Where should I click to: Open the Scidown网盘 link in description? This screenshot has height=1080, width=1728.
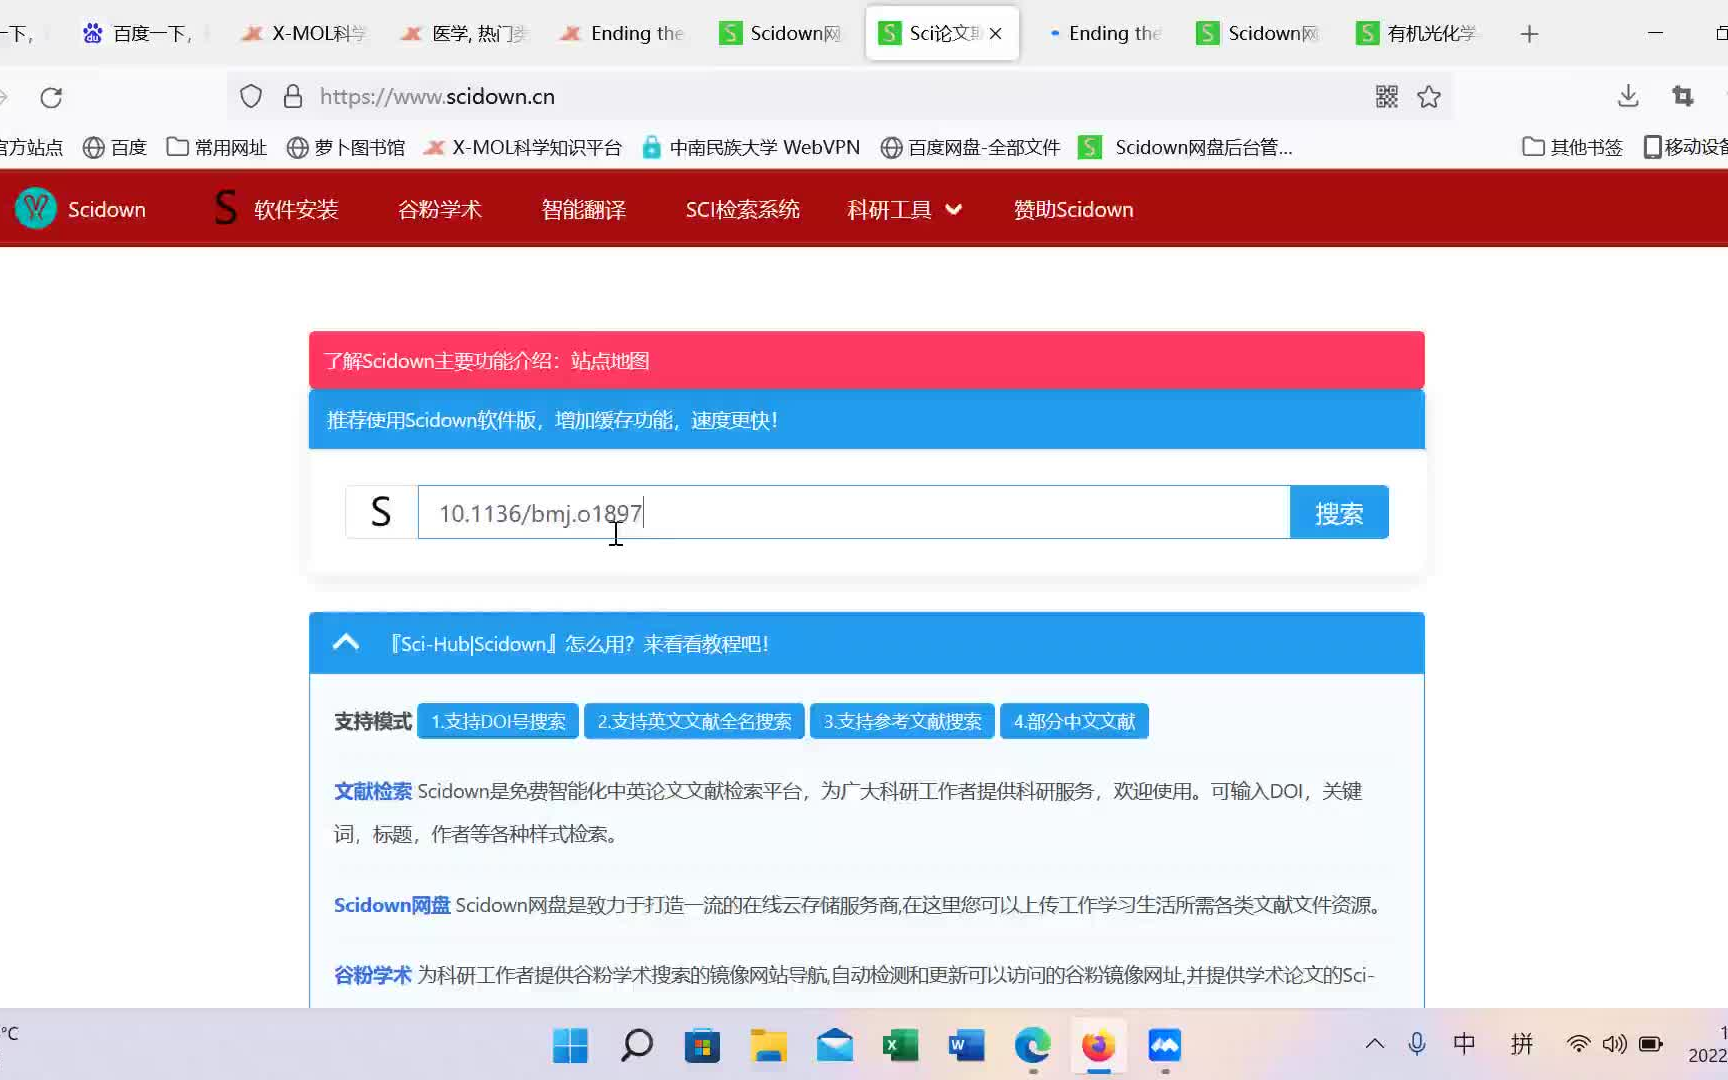coord(392,905)
